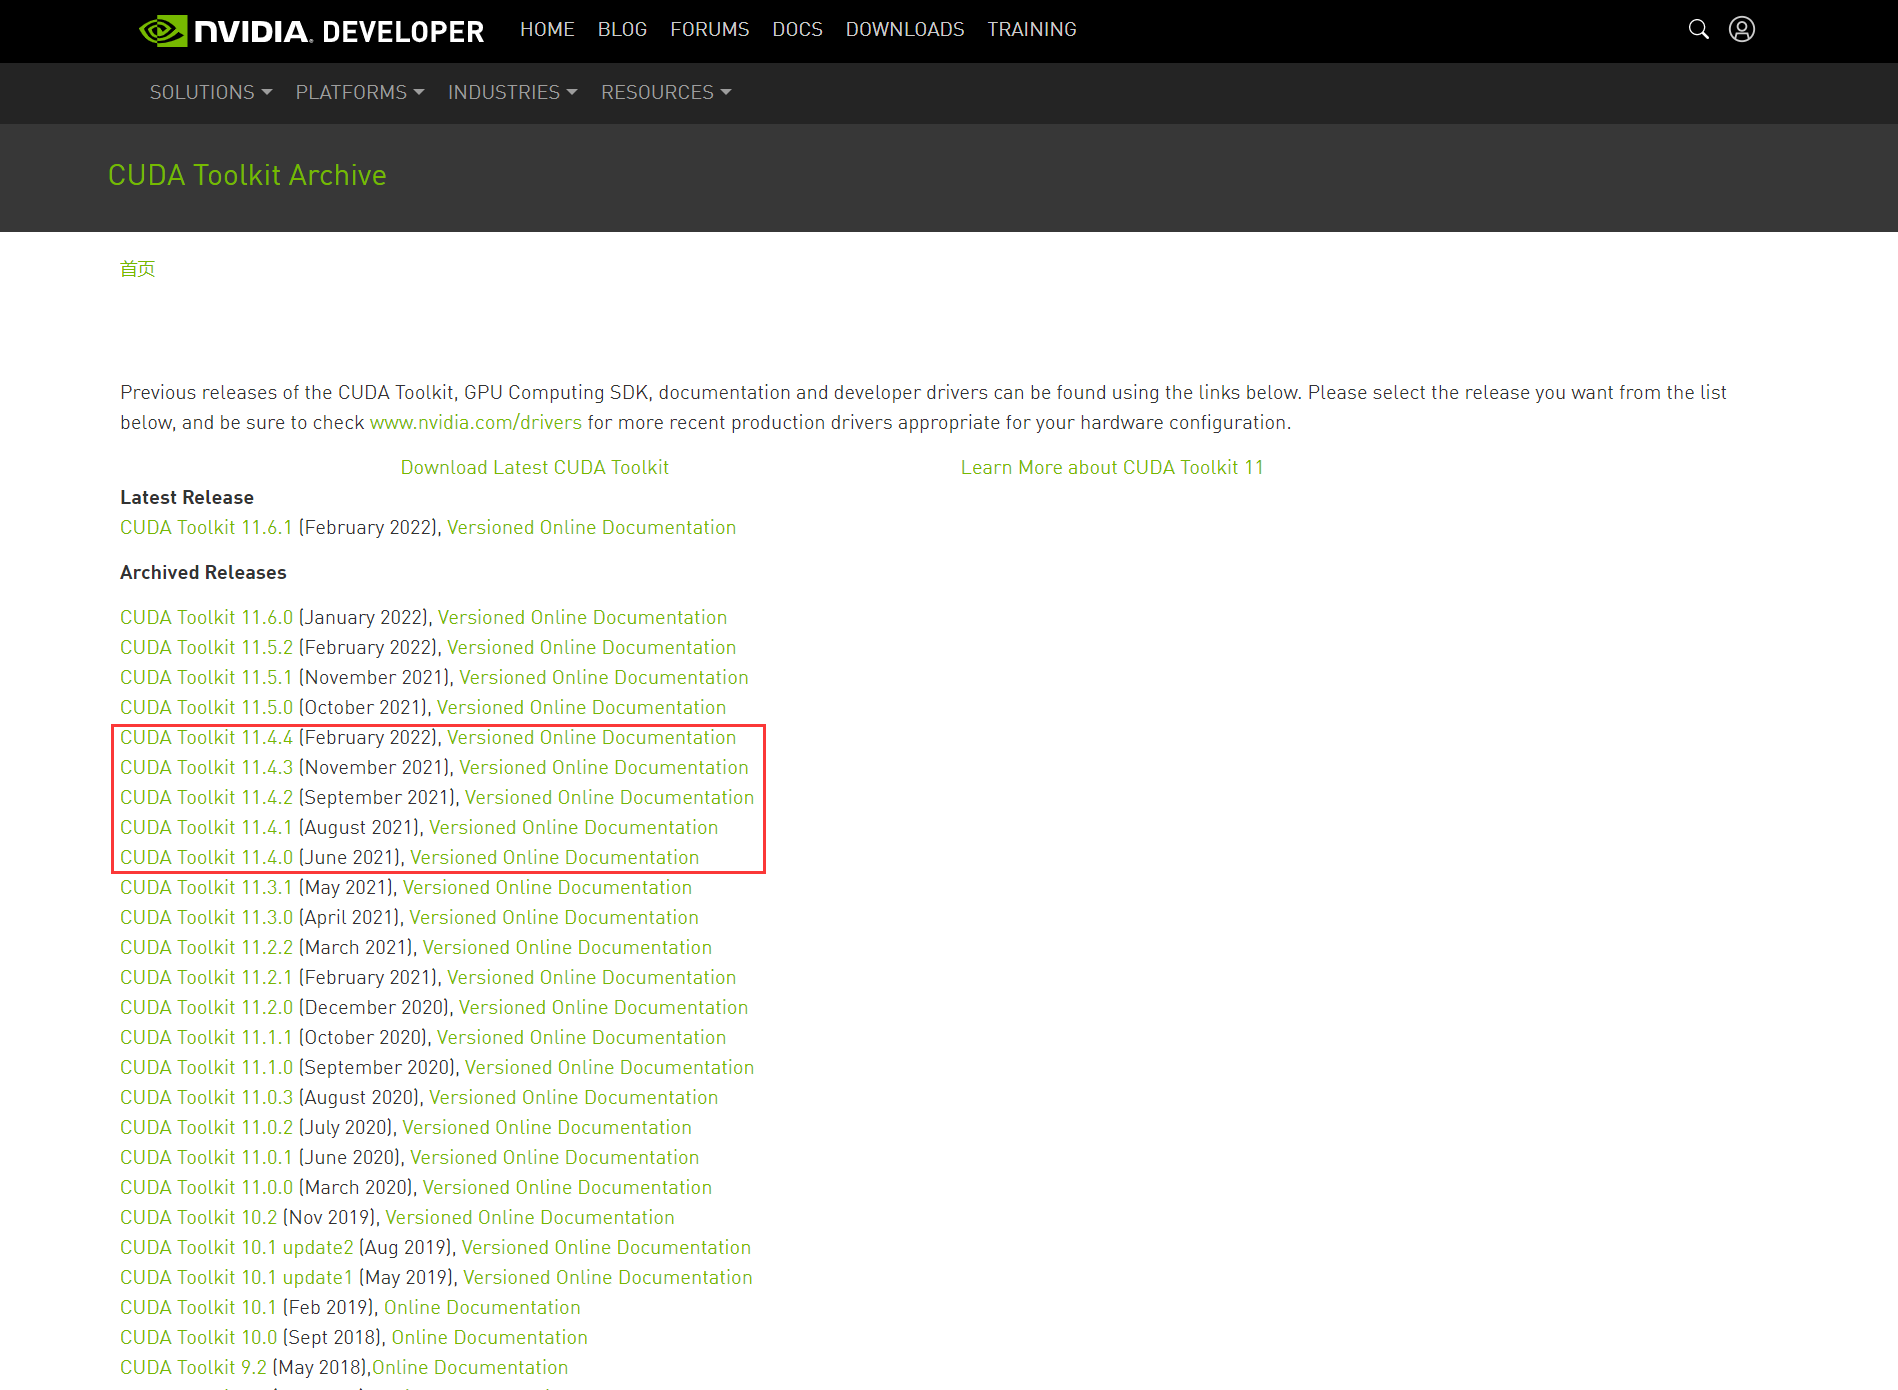Click the 首页 breadcrumb link
The image size is (1898, 1390).
pos(137,268)
